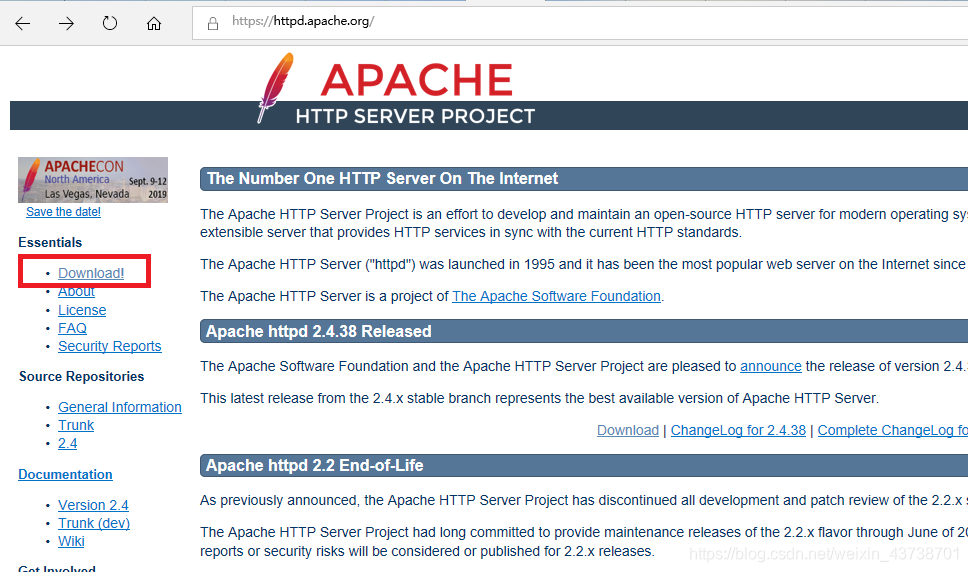
Task: Open the browser home page icon
Action: point(154,23)
